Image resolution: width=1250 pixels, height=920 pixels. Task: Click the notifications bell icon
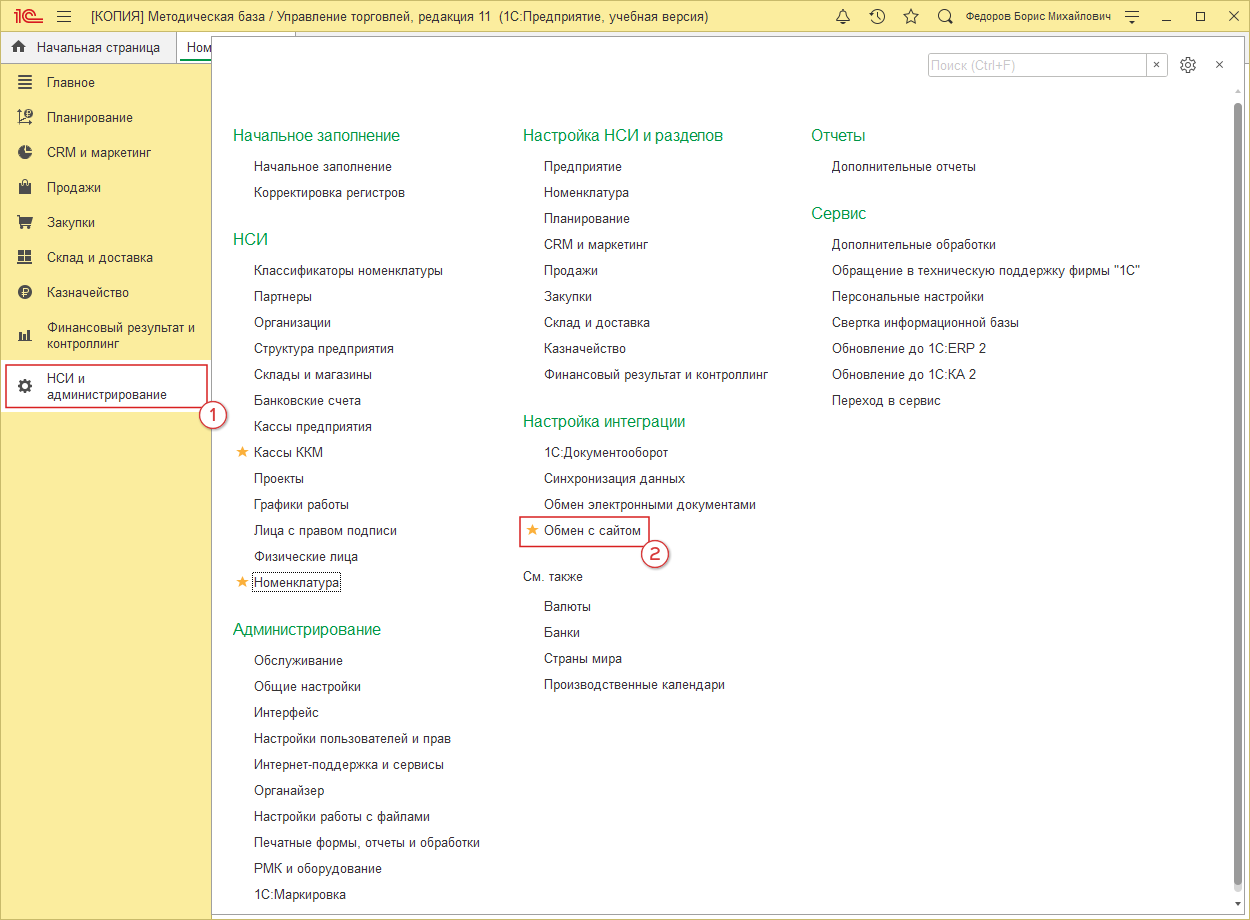843,17
